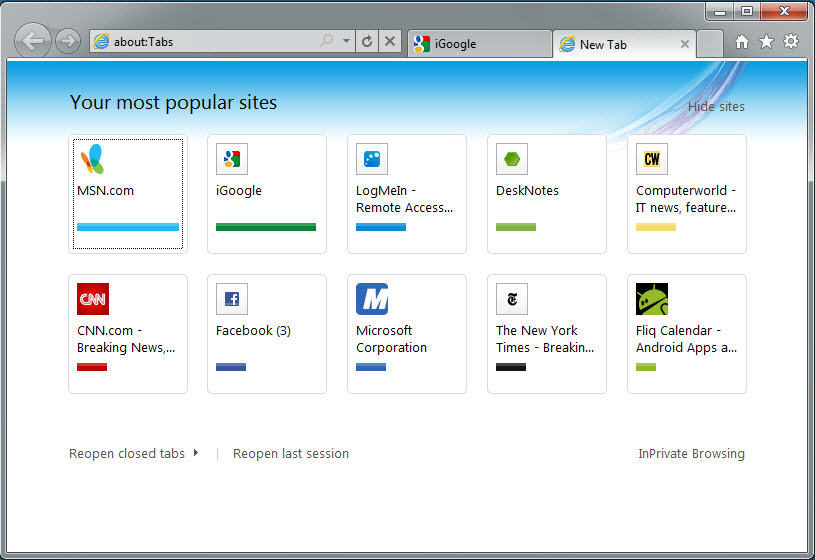Click Hide sites link

tap(716, 107)
